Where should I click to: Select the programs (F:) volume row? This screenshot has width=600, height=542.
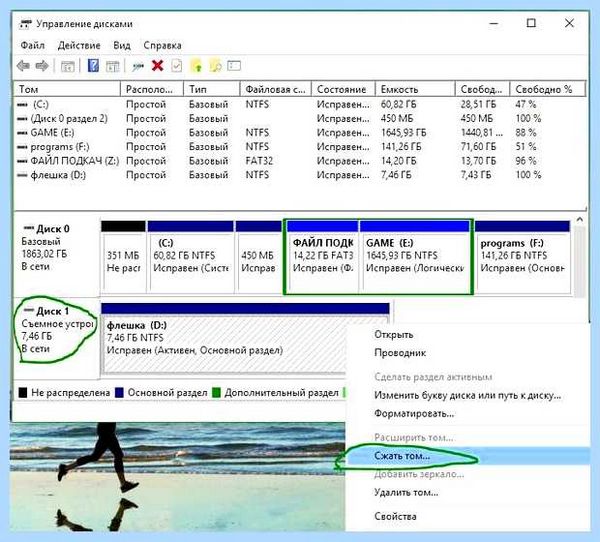tap(300, 147)
